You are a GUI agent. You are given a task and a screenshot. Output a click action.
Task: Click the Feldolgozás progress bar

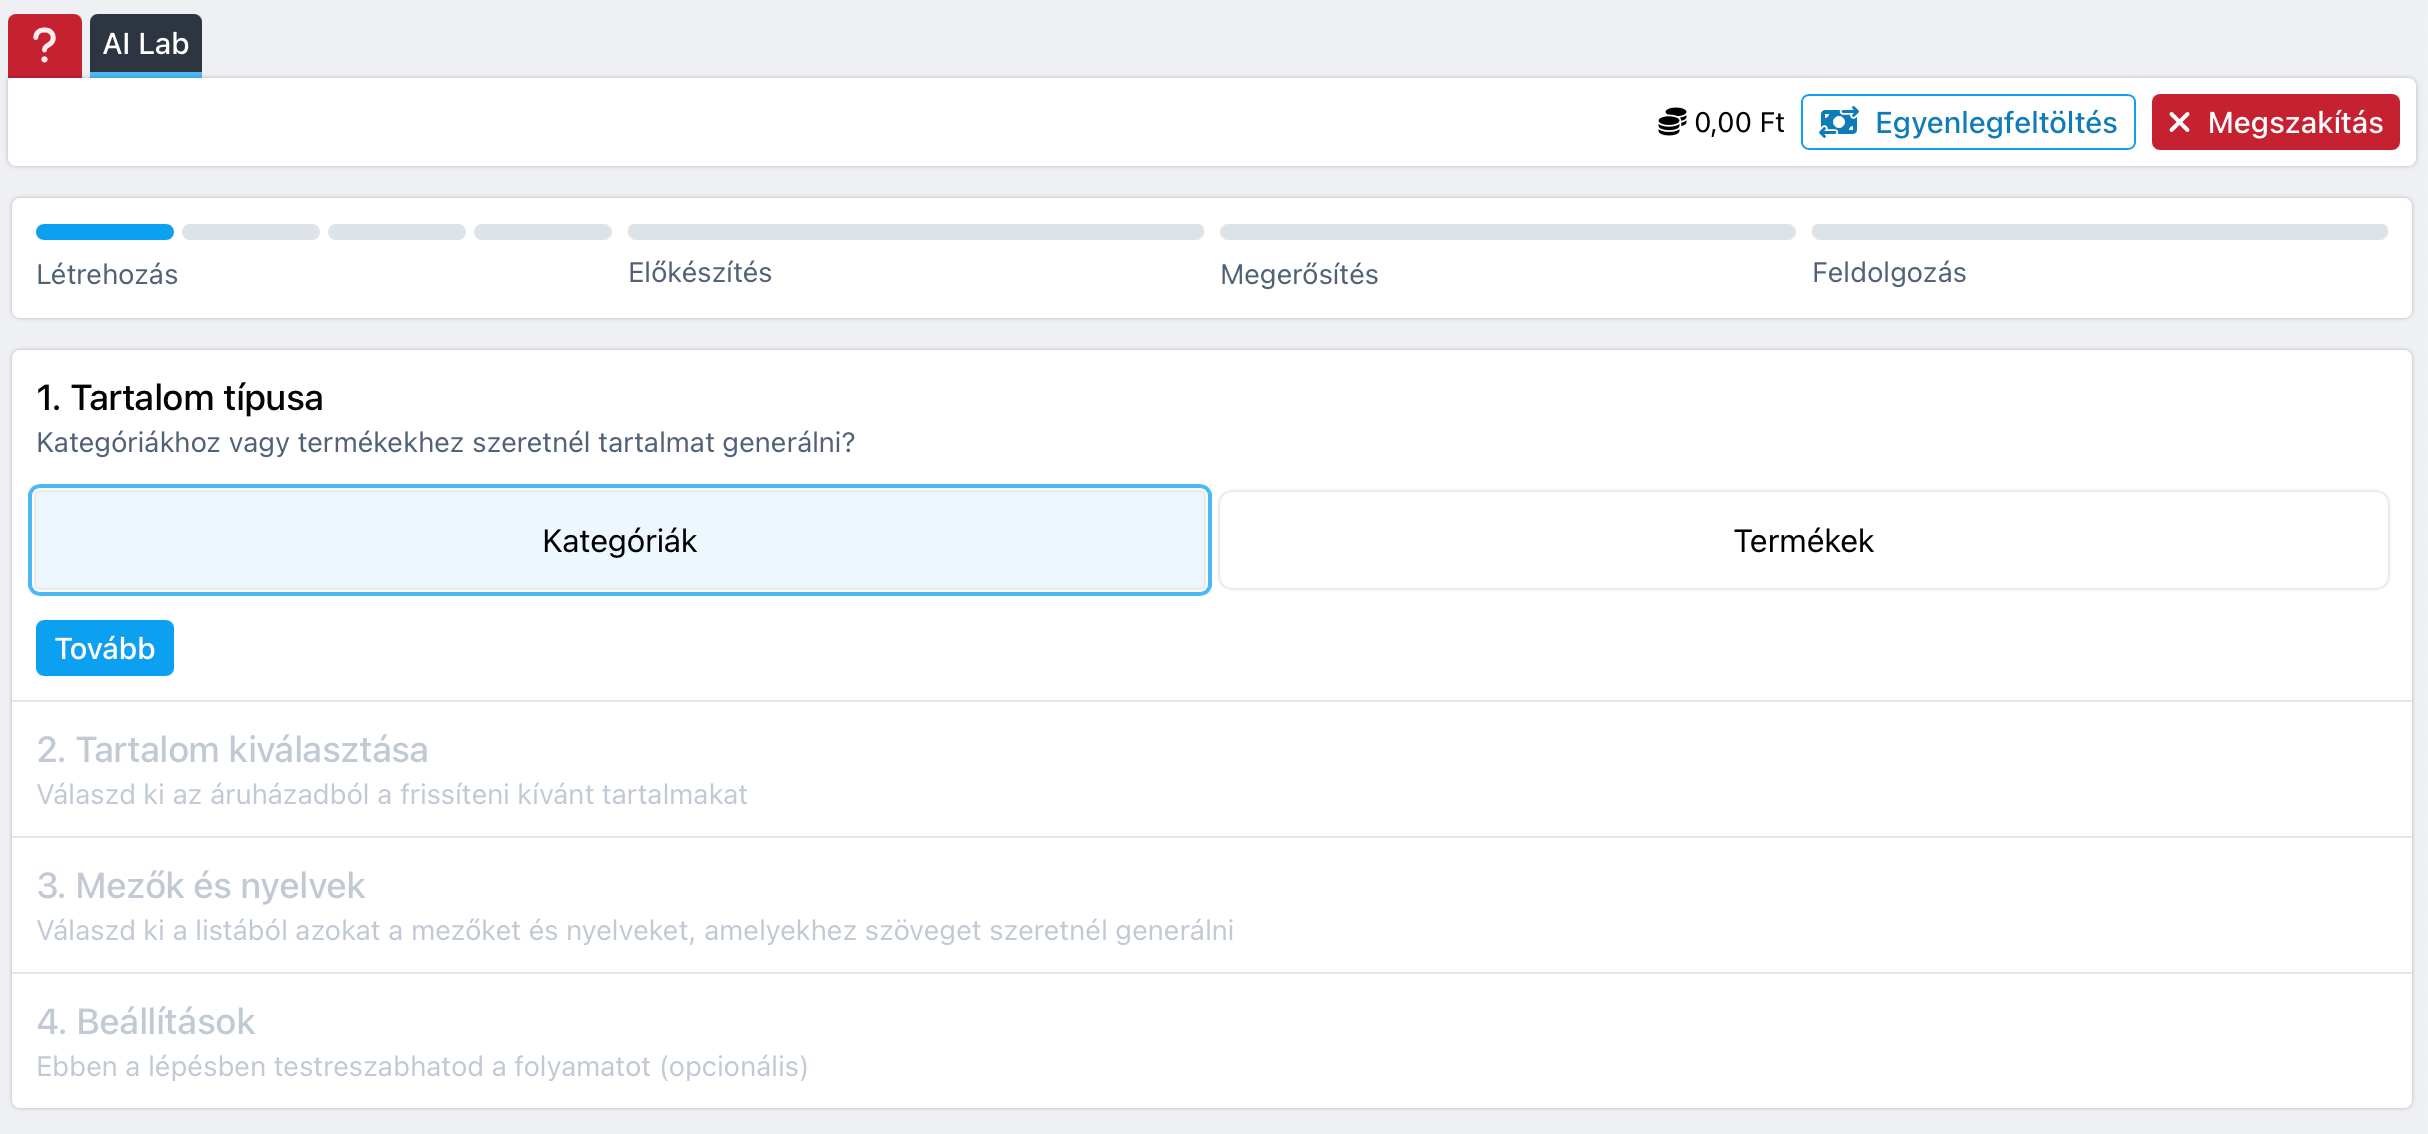pos(2099,232)
